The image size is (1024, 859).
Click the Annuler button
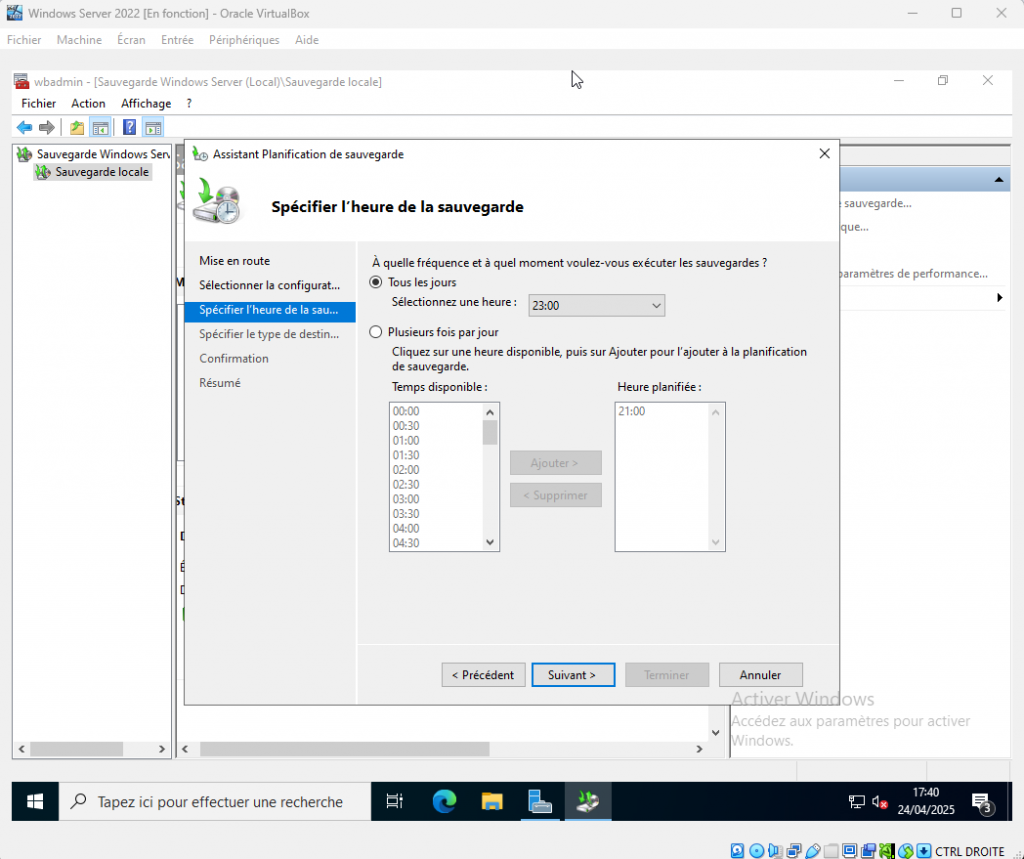click(760, 675)
